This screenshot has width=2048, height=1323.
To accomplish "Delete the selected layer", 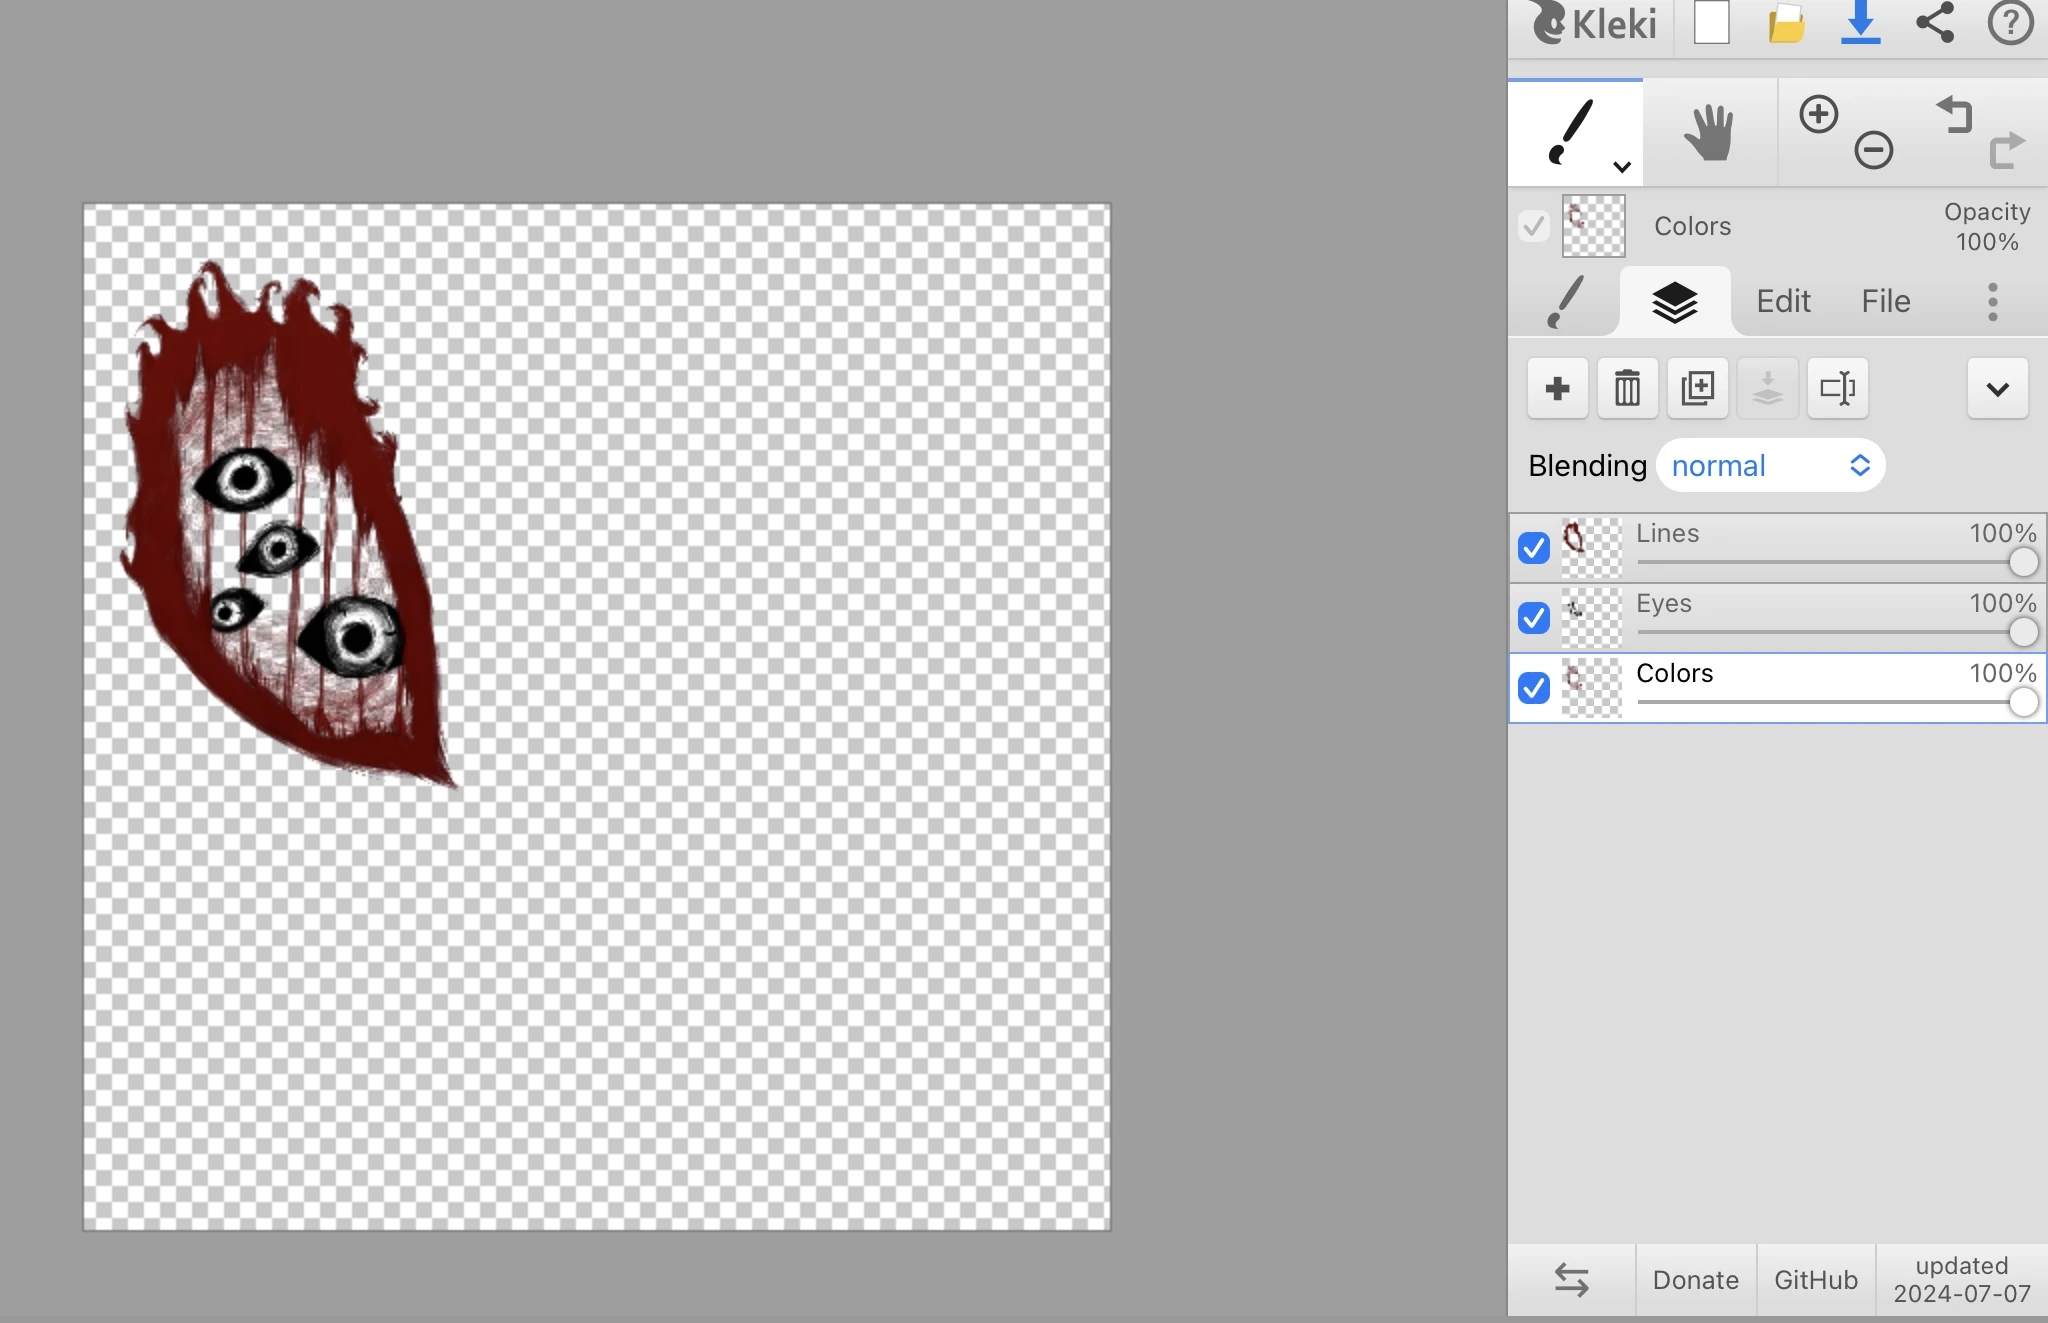I will [1627, 388].
